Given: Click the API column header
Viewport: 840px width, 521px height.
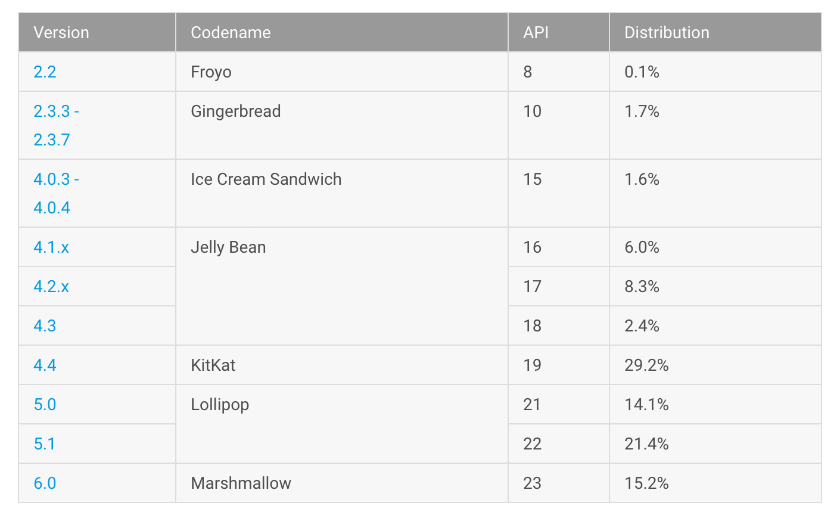Looking at the screenshot, I should tap(536, 32).
